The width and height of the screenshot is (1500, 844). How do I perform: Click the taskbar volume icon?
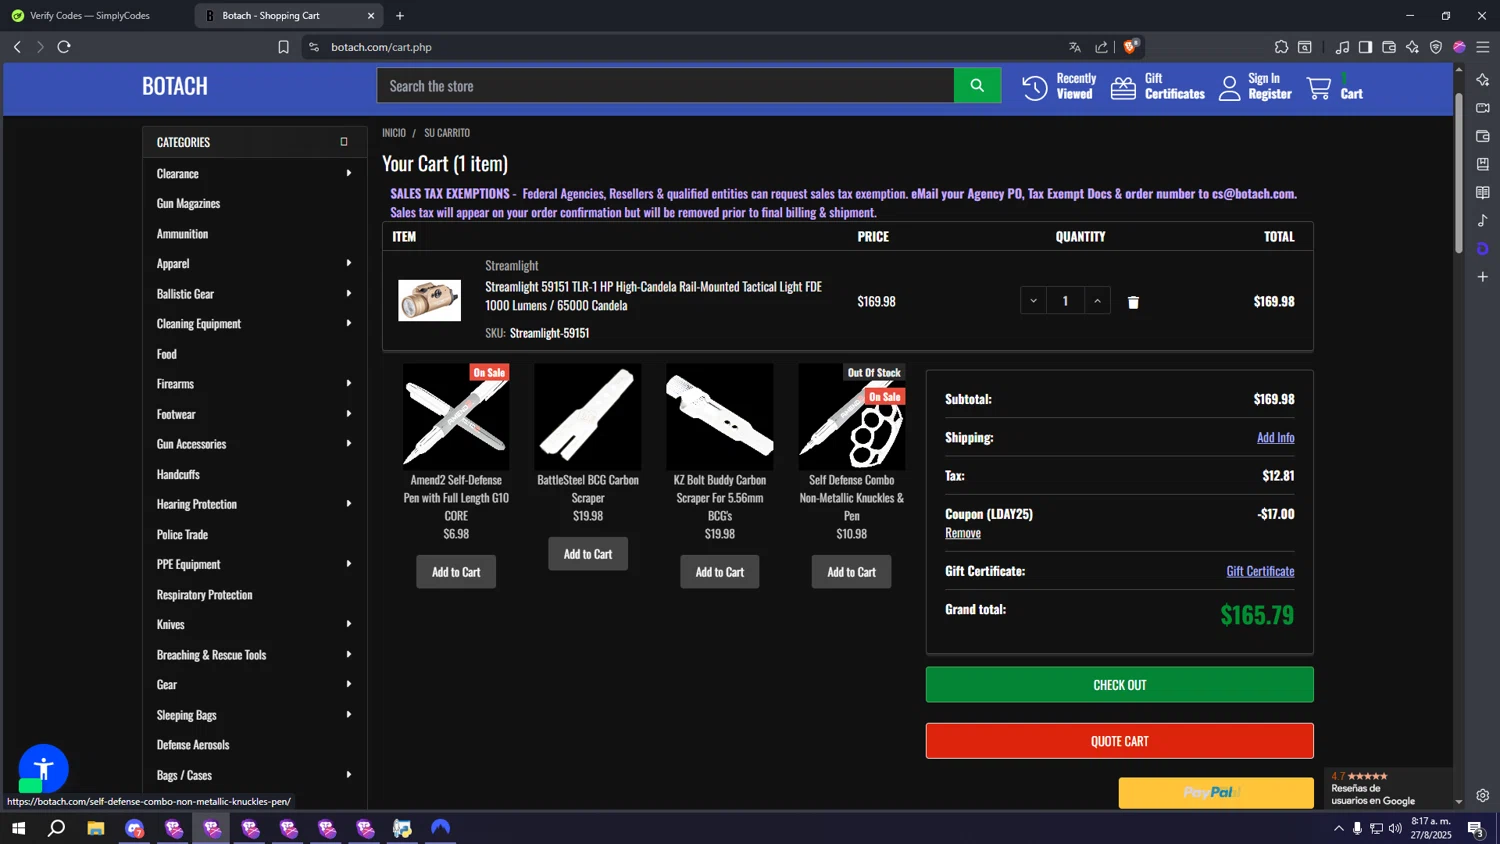coord(1395,828)
